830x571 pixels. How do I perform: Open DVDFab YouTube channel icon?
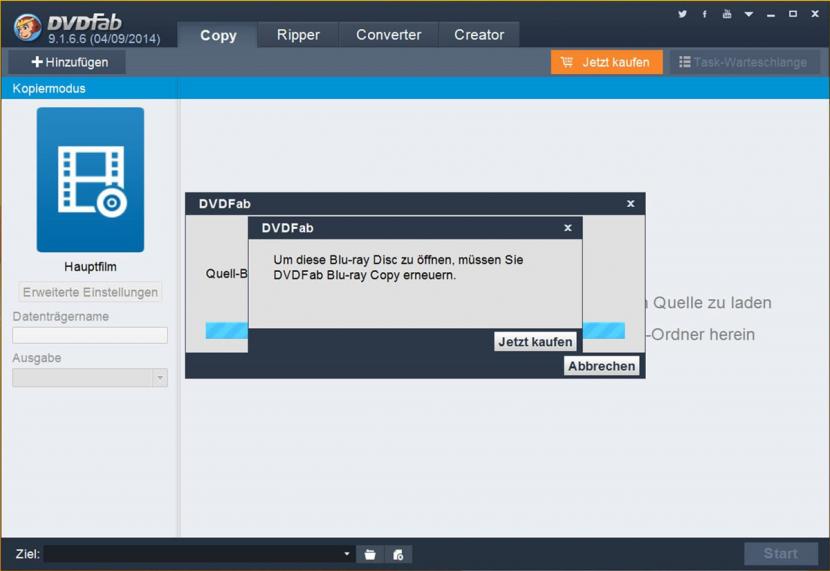coord(727,14)
